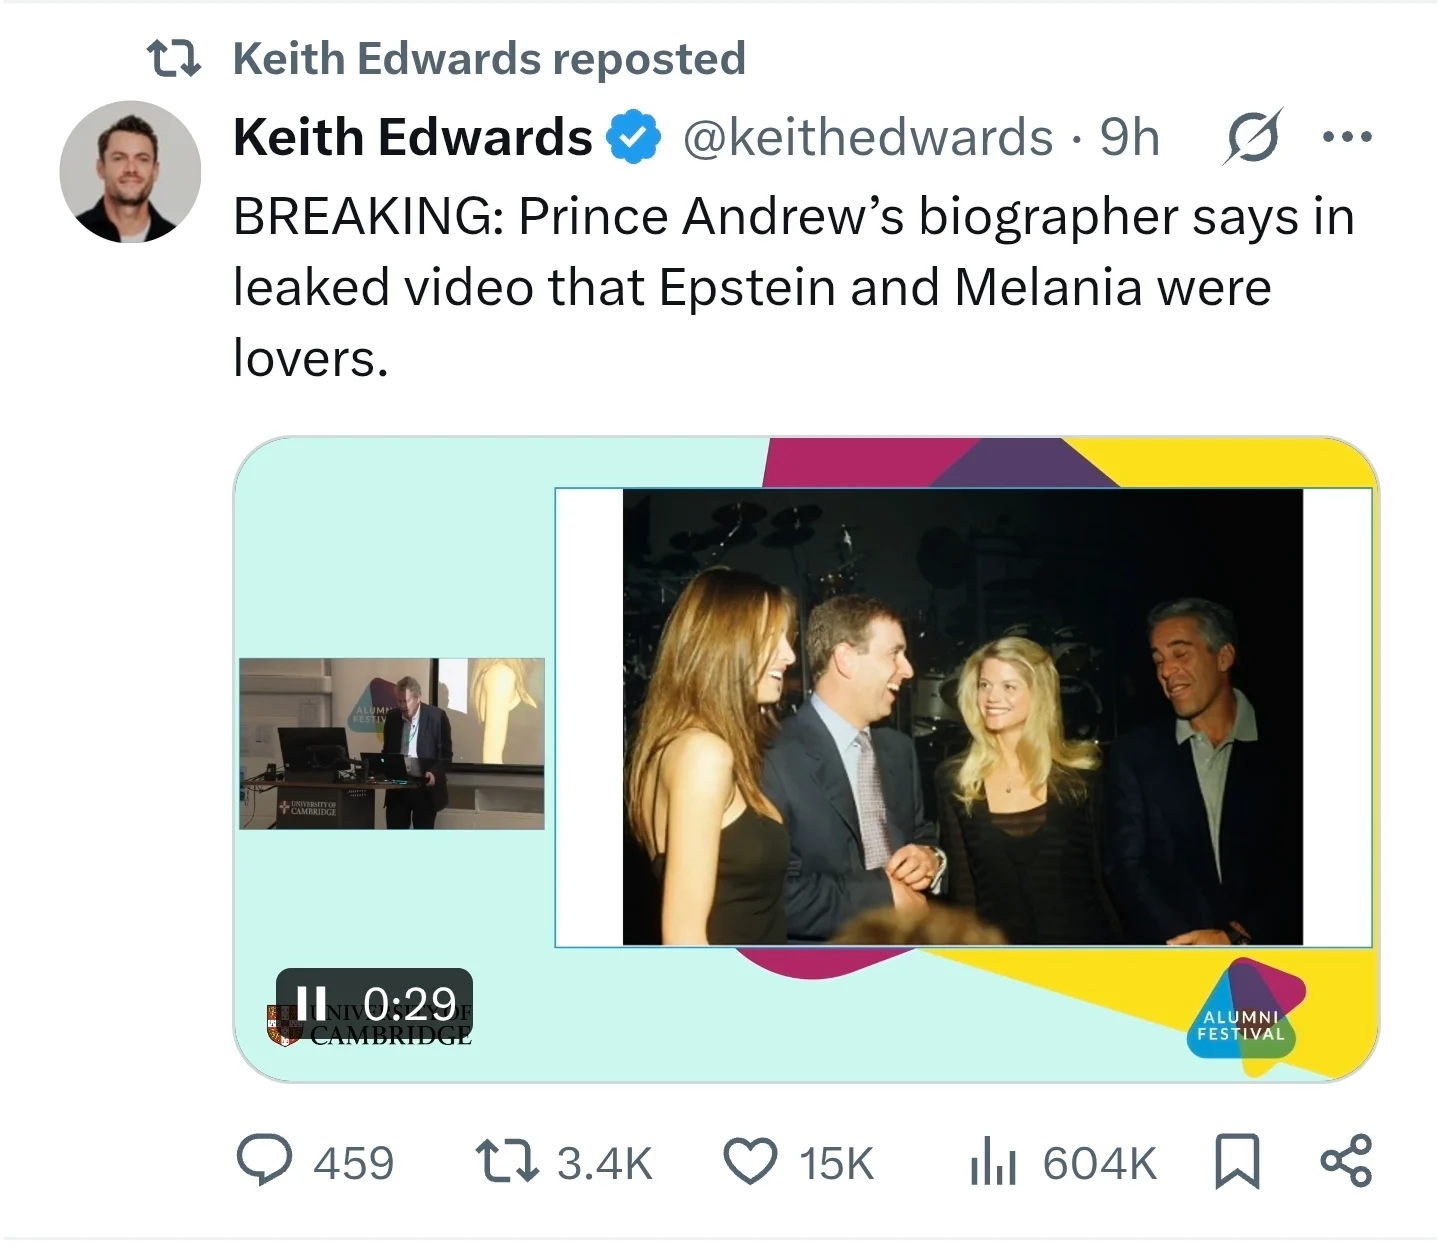Screen dimensions: 1438x1253
Task: Like the post with the heart icon
Action: coord(750,1161)
